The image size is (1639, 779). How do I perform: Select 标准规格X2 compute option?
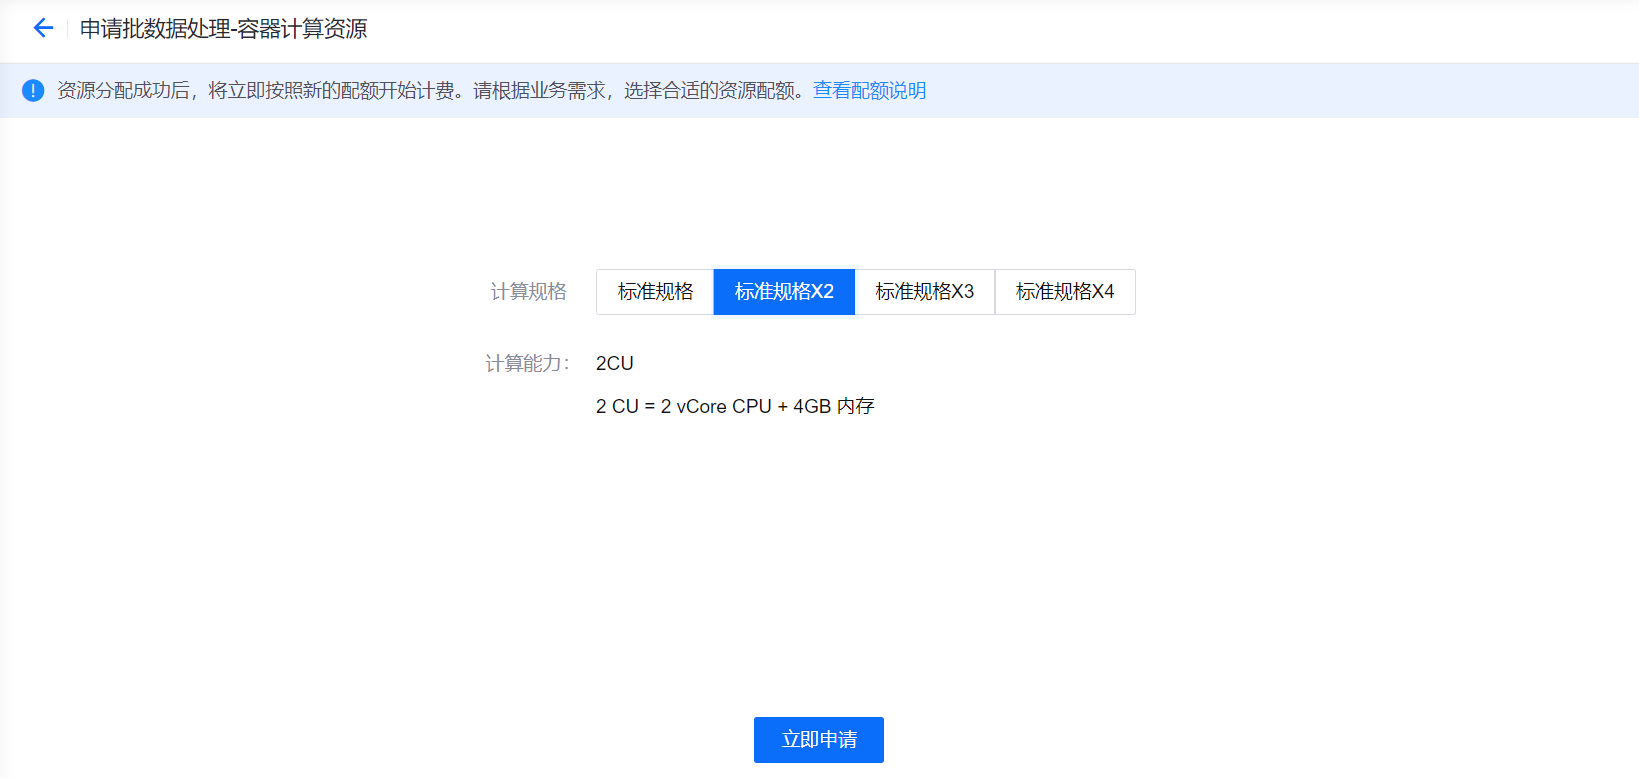(x=784, y=292)
